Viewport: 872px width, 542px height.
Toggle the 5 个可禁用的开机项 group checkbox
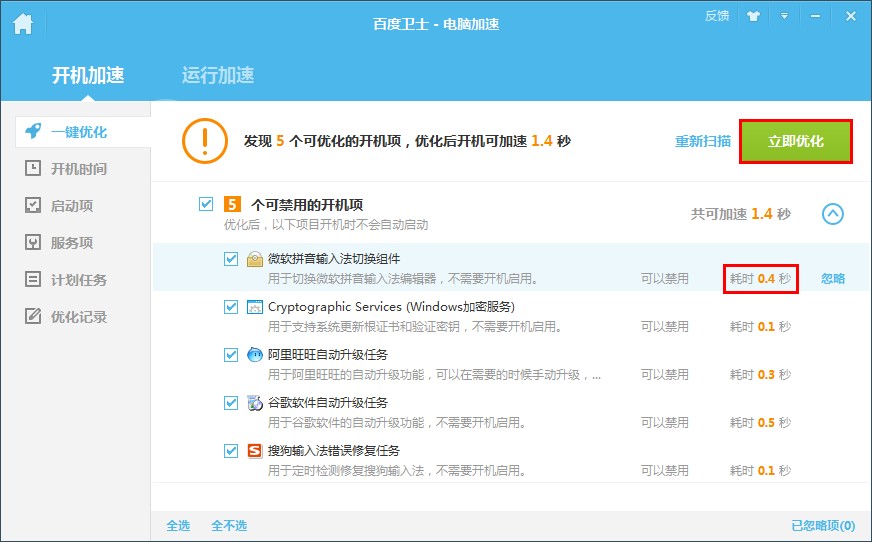206,204
